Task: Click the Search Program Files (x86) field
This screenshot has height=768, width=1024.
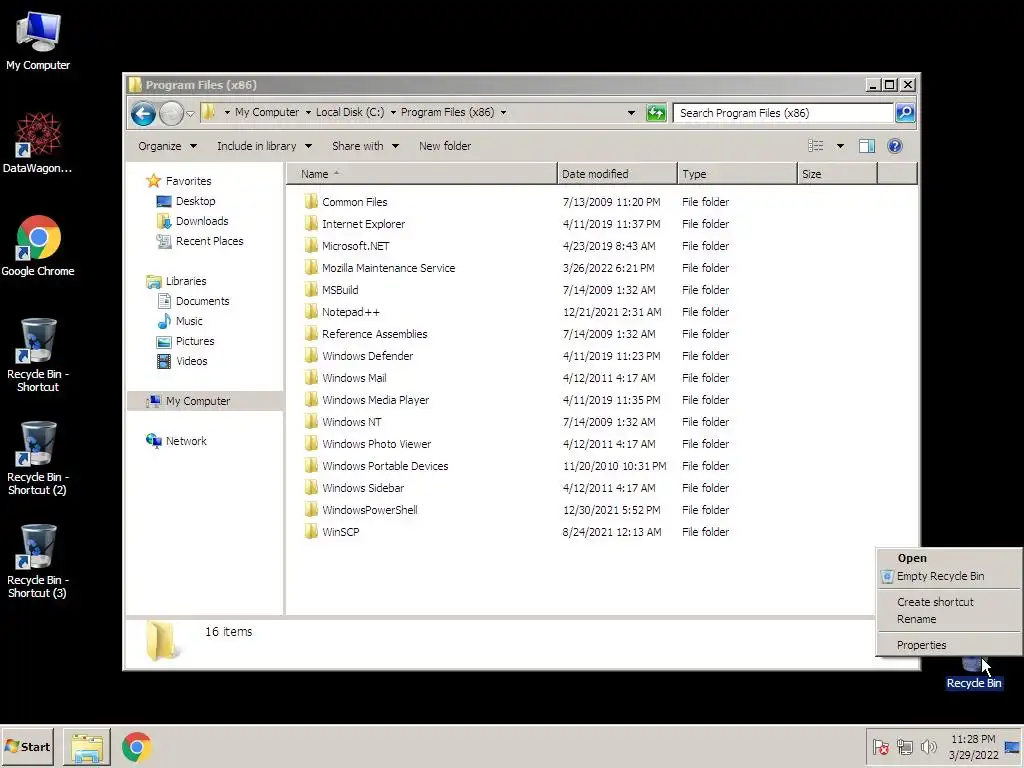Action: point(783,113)
